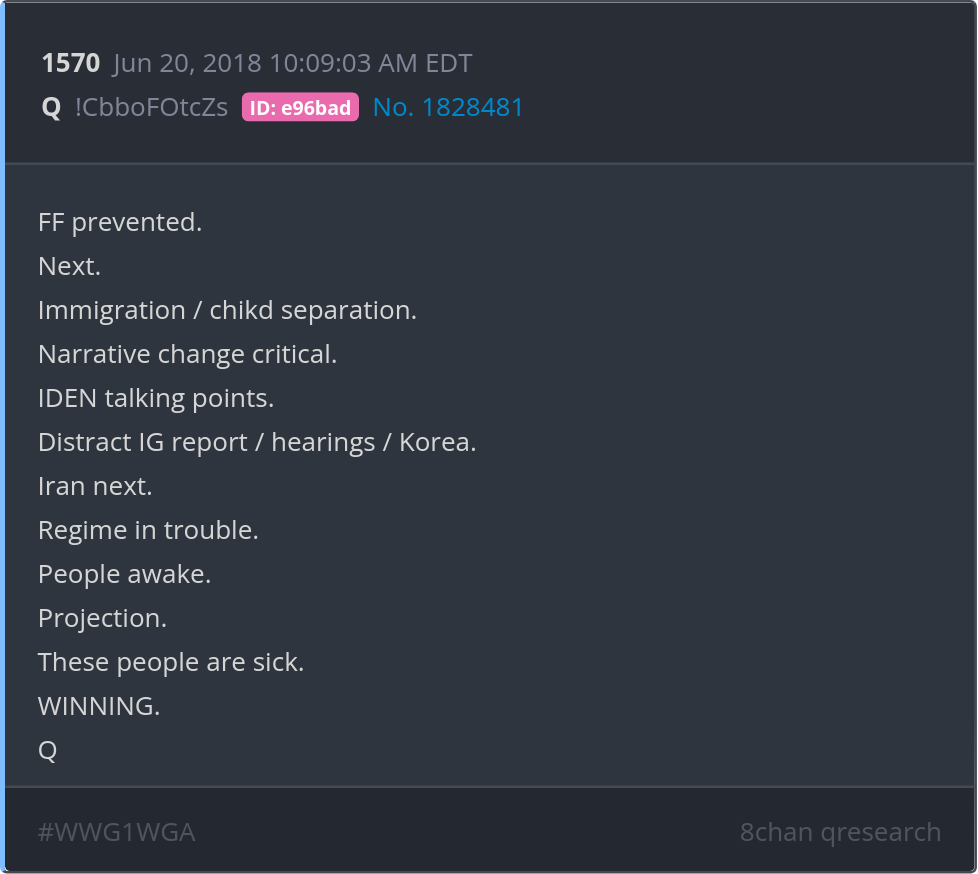Image resolution: width=978 pixels, height=874 pixels.
Task: Click the "Projection." line
Action: coord(102,618)
